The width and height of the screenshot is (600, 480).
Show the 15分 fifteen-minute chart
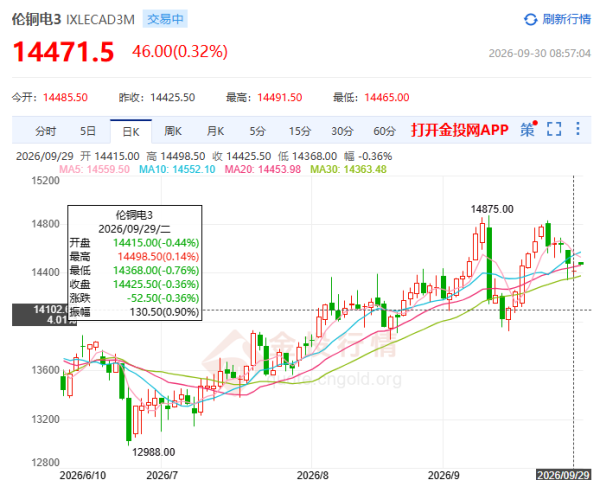click(x=300, y=131)
